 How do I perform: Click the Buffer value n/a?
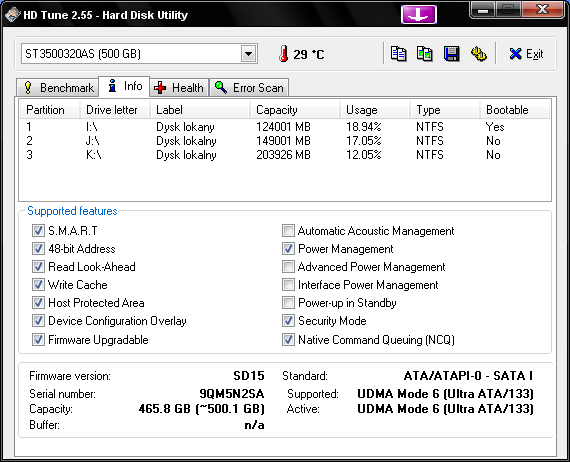click(254, 425)
